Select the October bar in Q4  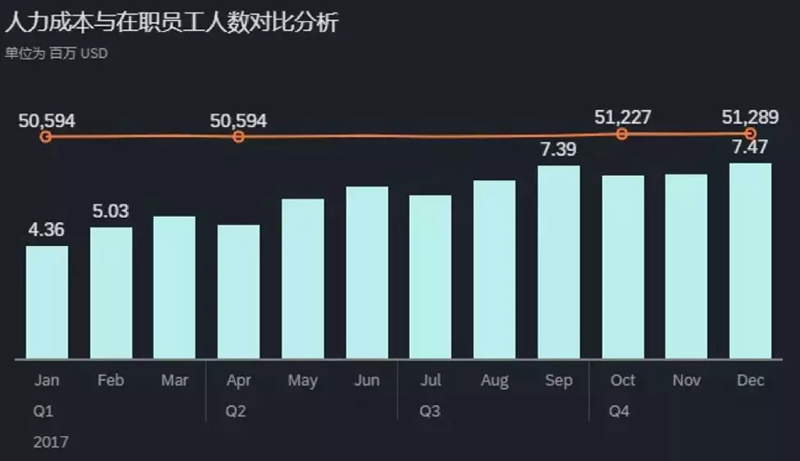622,266
